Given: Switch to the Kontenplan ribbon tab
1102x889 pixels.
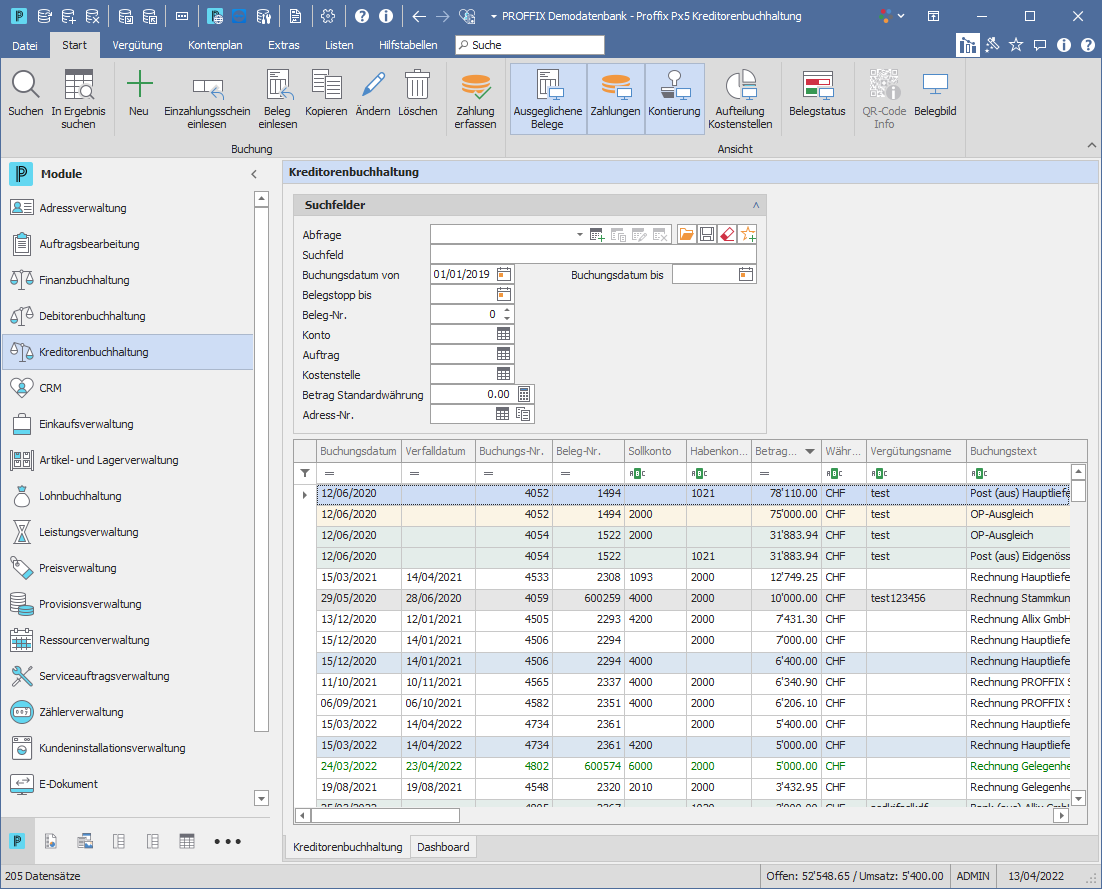Looking at the screenshot, I should pos(215,45).
